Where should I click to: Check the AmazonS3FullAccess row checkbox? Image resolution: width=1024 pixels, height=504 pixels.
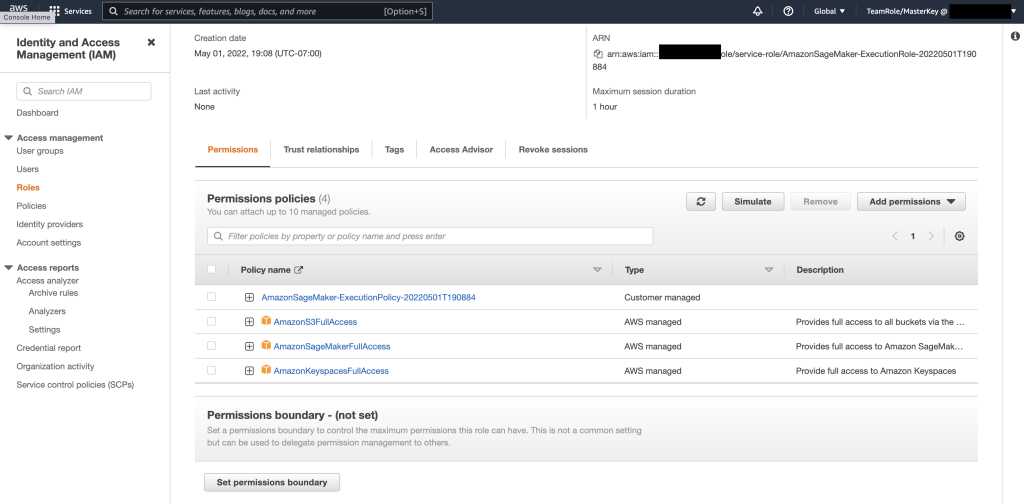pos(211,321)
